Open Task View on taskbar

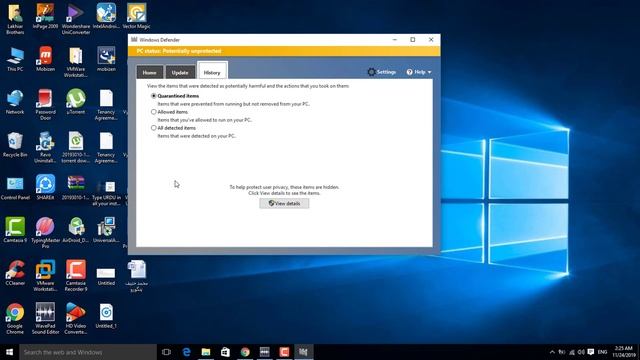[x=166, y=352]
